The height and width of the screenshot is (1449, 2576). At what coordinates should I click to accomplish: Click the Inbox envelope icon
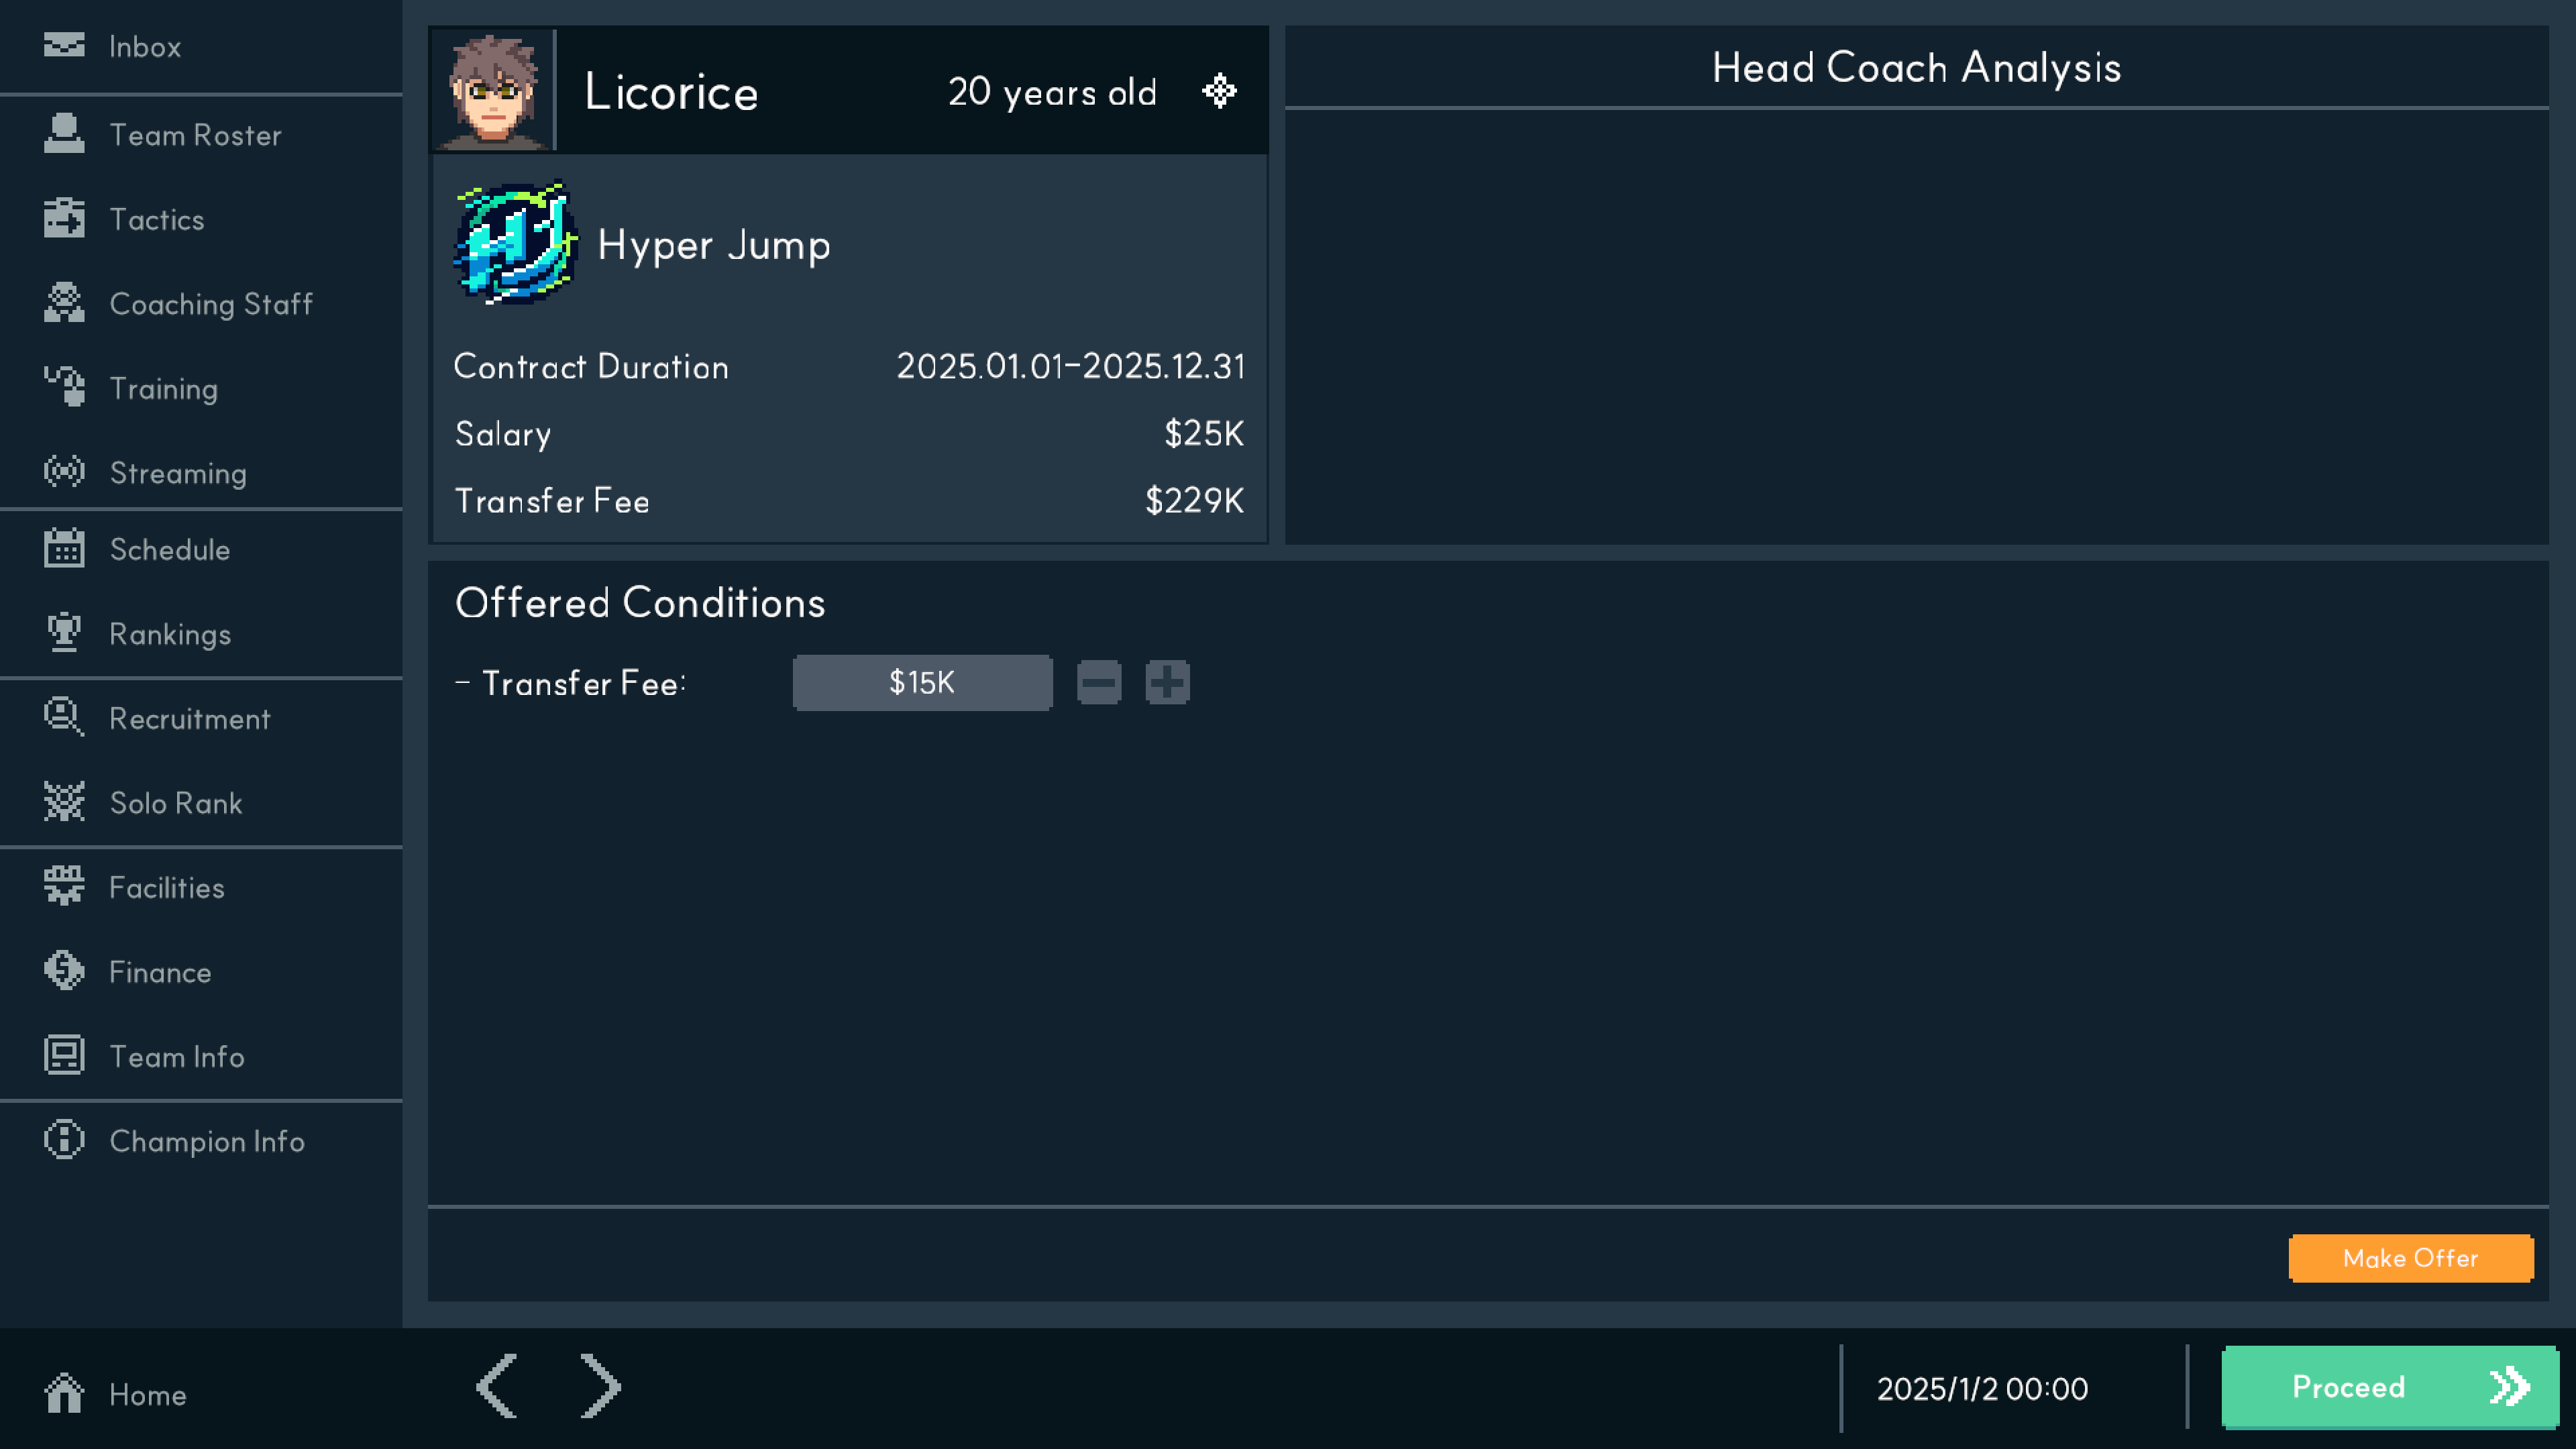click(x=64, y=46)
